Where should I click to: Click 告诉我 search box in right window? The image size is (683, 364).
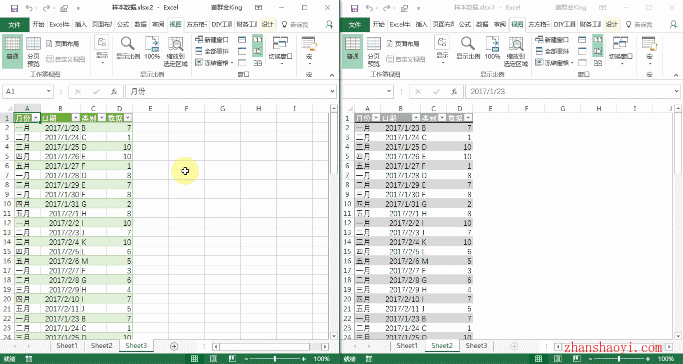pyautogui.click(x=639, y=24)
